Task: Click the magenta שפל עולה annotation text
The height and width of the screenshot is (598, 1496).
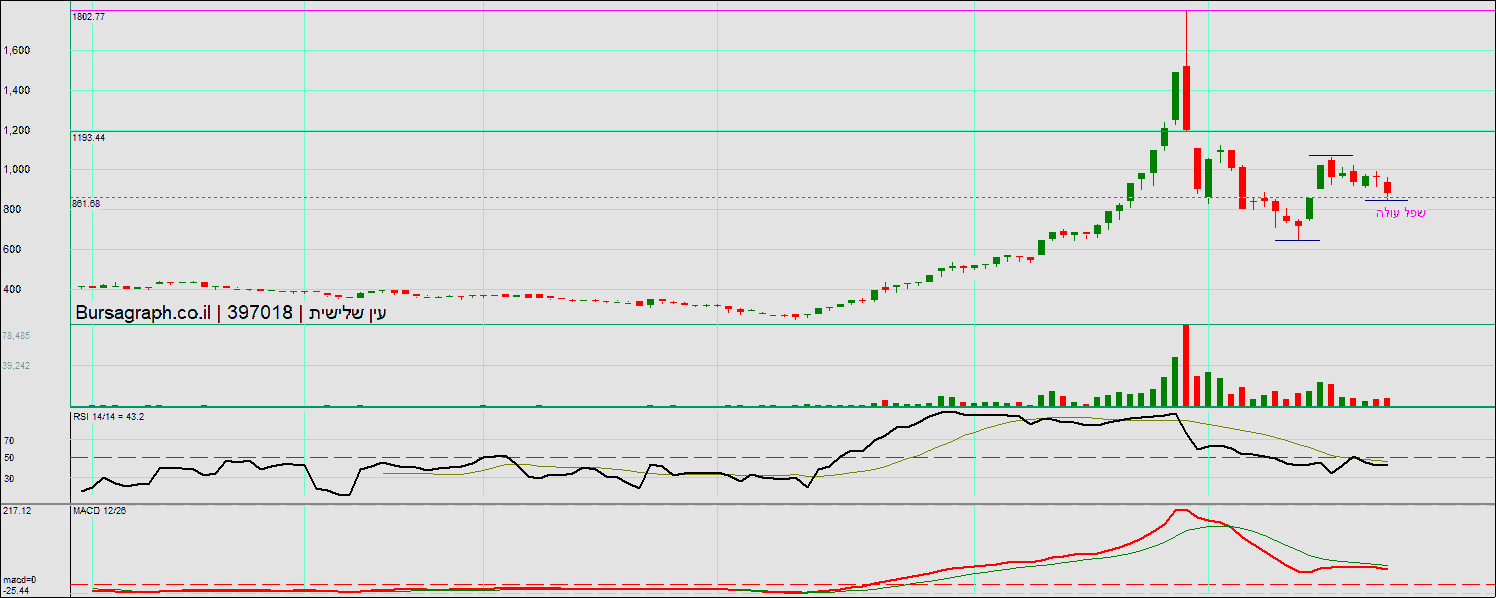Action: pos(1400,213)
